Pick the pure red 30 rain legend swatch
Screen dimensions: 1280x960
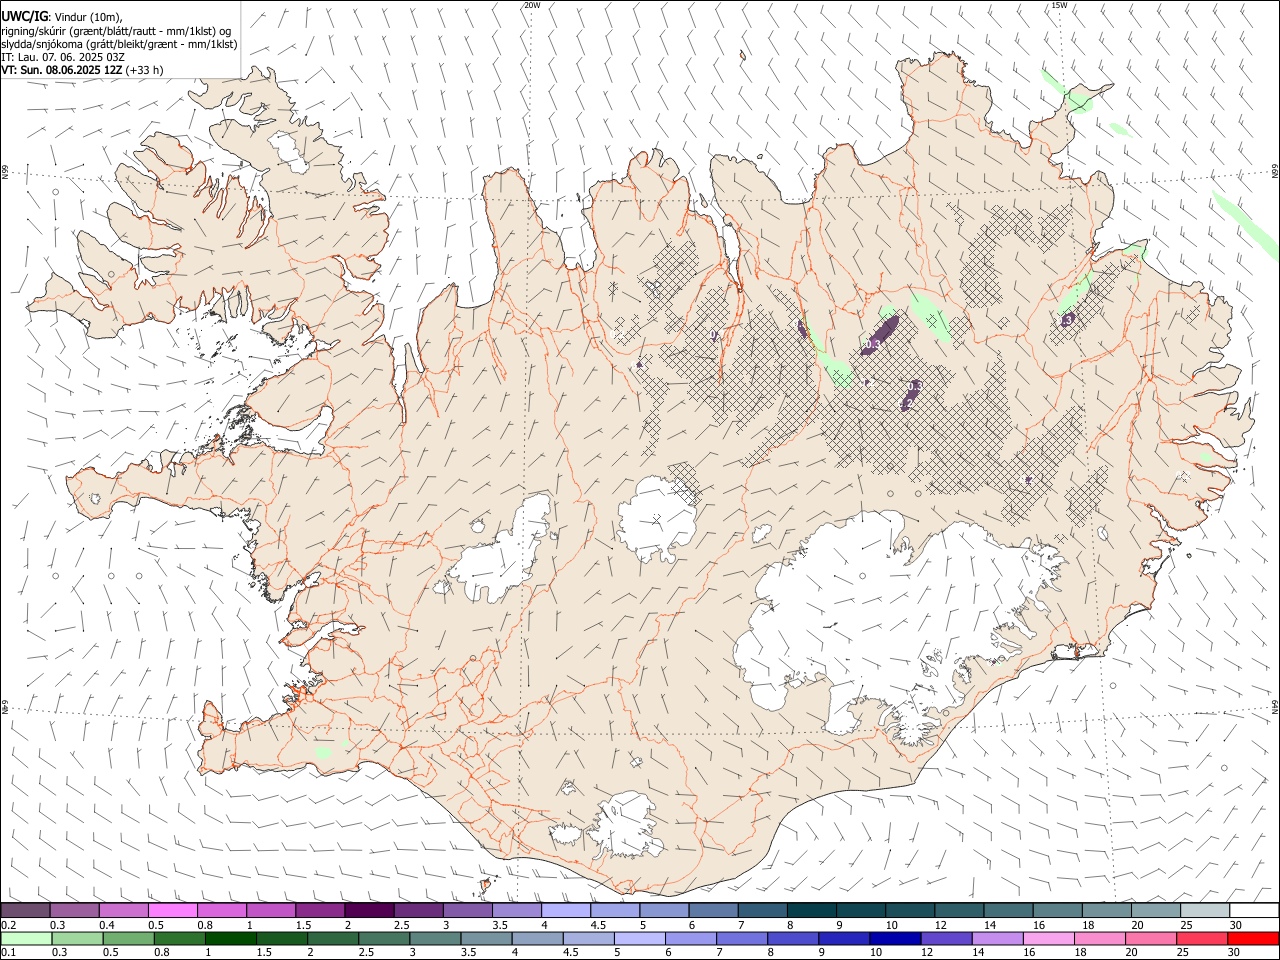coord(1253,939)
